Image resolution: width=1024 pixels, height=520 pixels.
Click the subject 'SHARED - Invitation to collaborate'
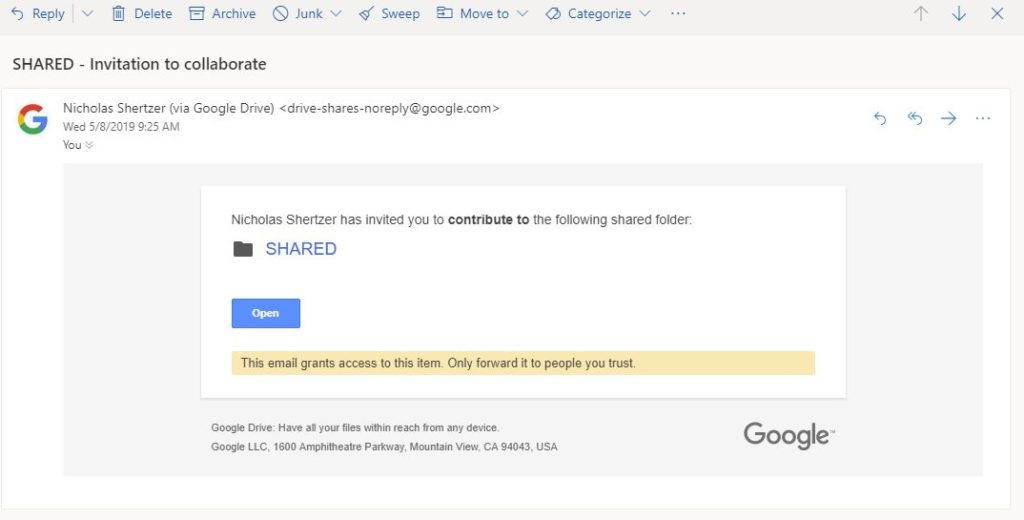coord(139,64)
